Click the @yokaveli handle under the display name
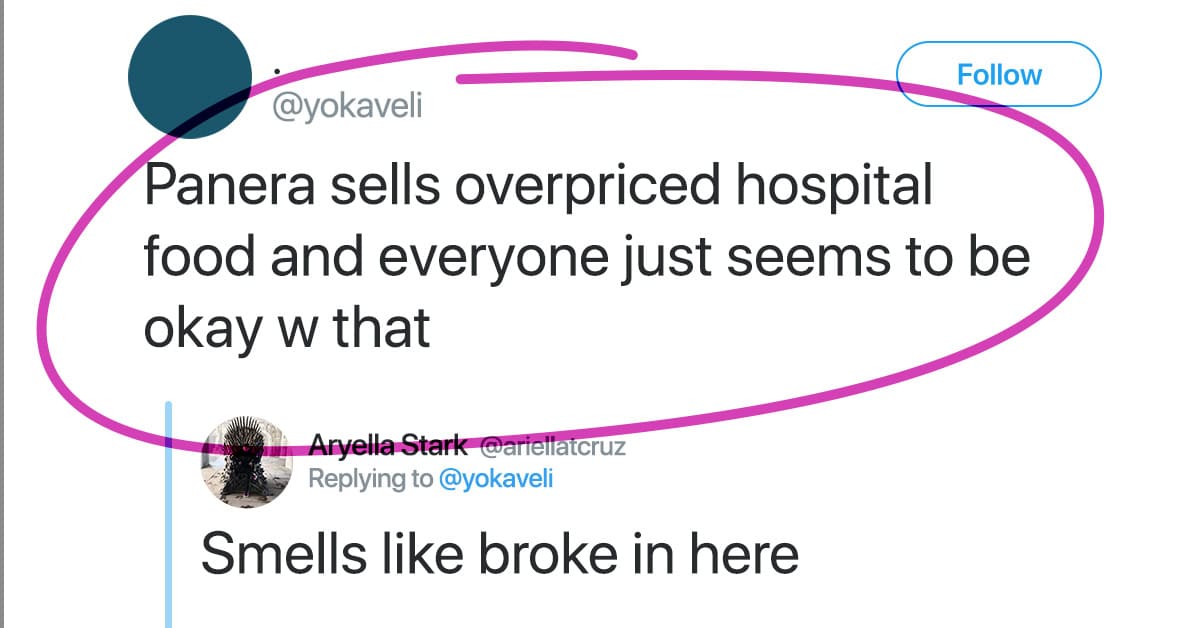The height and width of the screenshot is (628, 1200). [348, 106]
